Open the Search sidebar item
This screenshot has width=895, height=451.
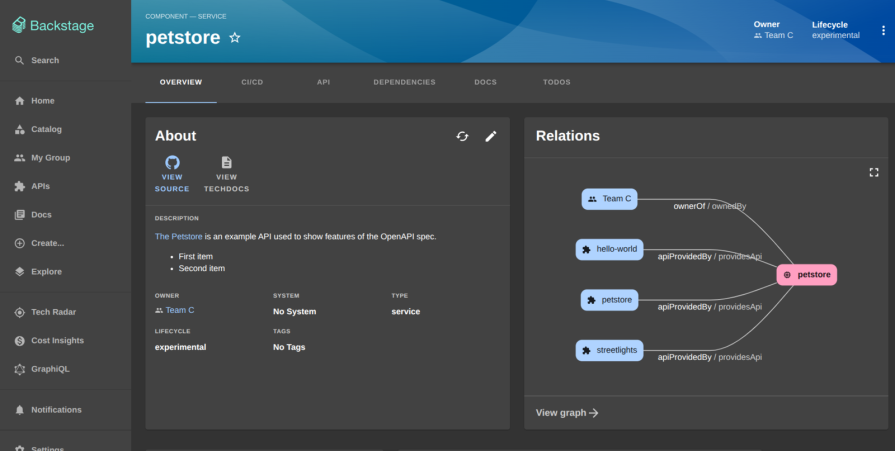pyautogui.click(x=65, y=60)
